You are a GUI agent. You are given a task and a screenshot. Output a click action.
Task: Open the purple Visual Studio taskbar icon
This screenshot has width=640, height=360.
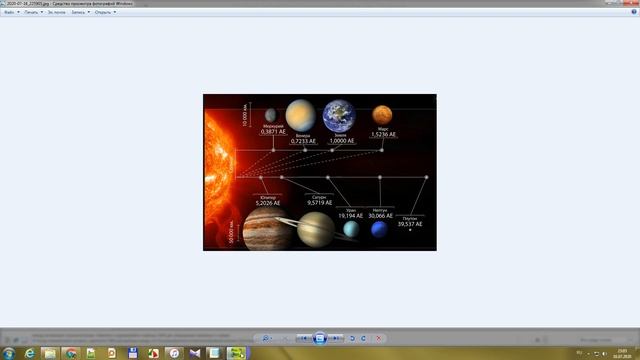tap(195, 353)
